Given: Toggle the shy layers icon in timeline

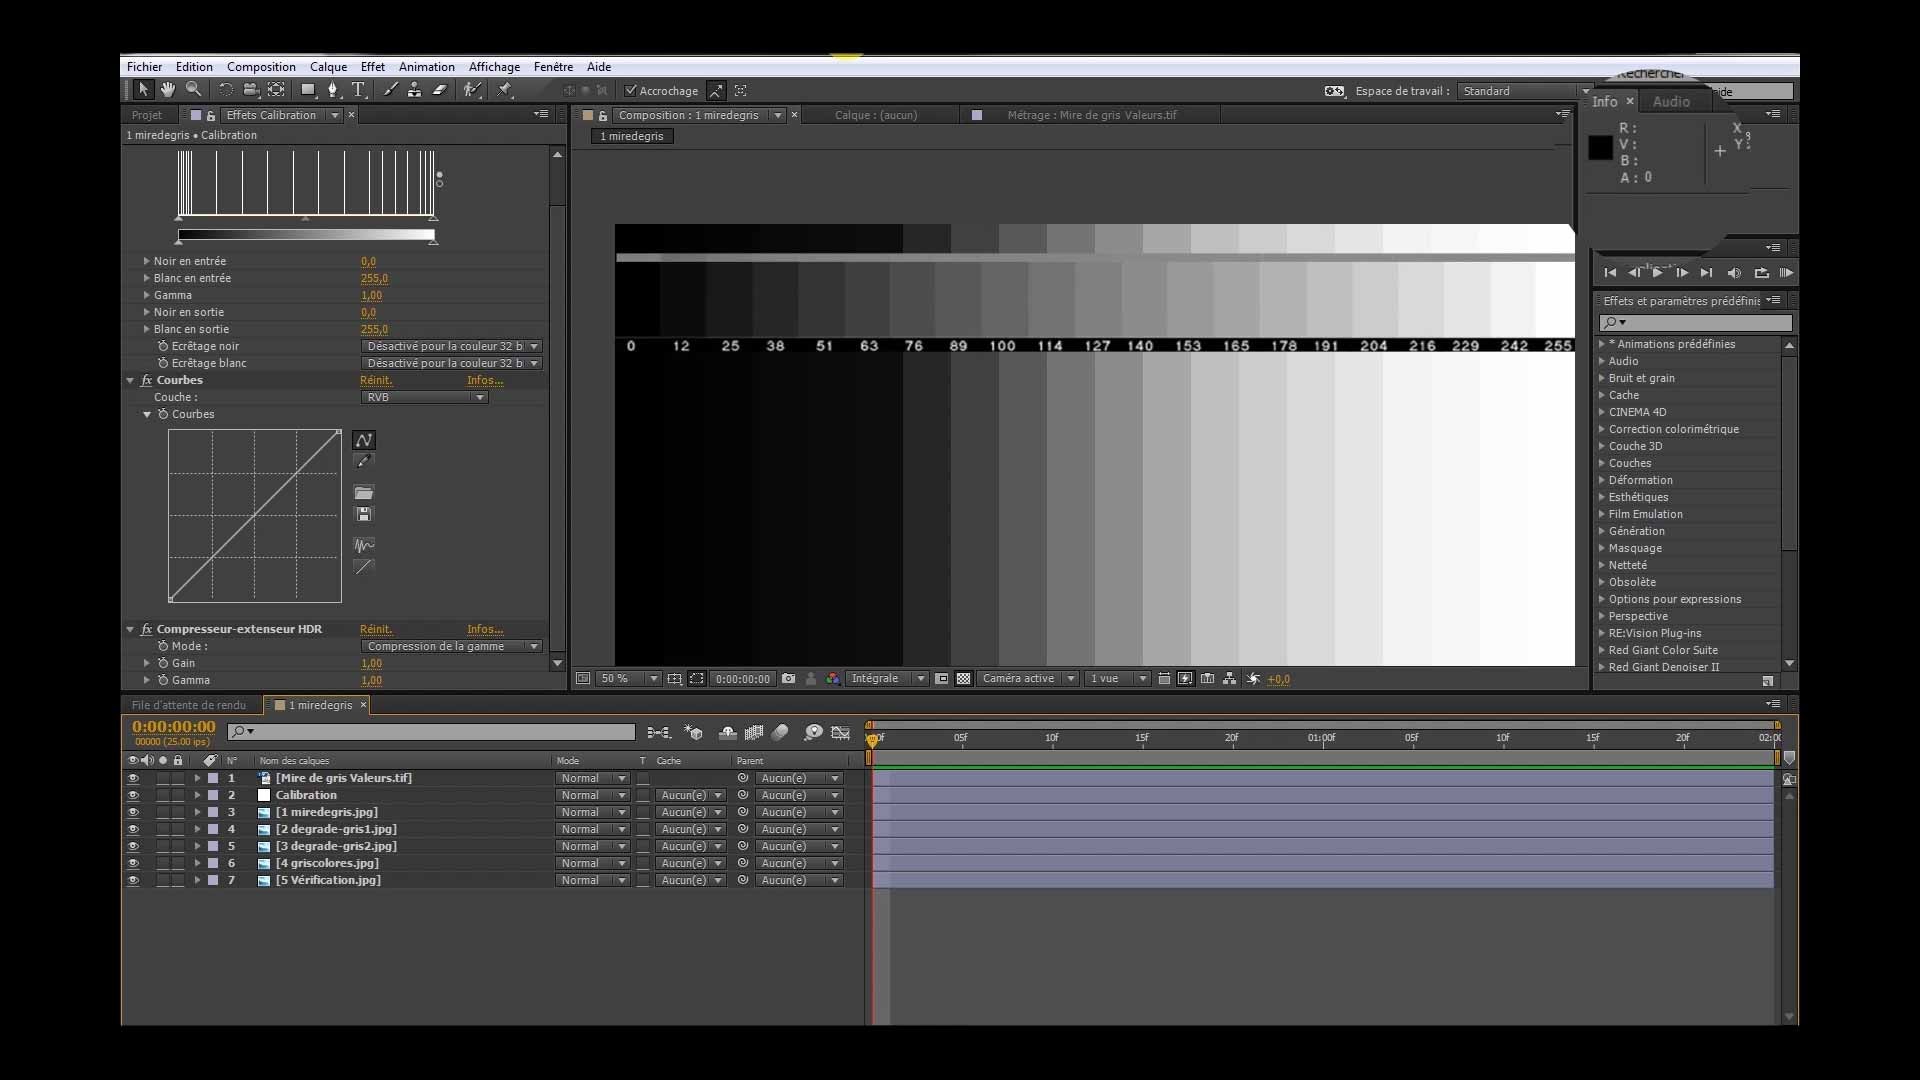Looking at the screenshot, I should tap(728, 733).
